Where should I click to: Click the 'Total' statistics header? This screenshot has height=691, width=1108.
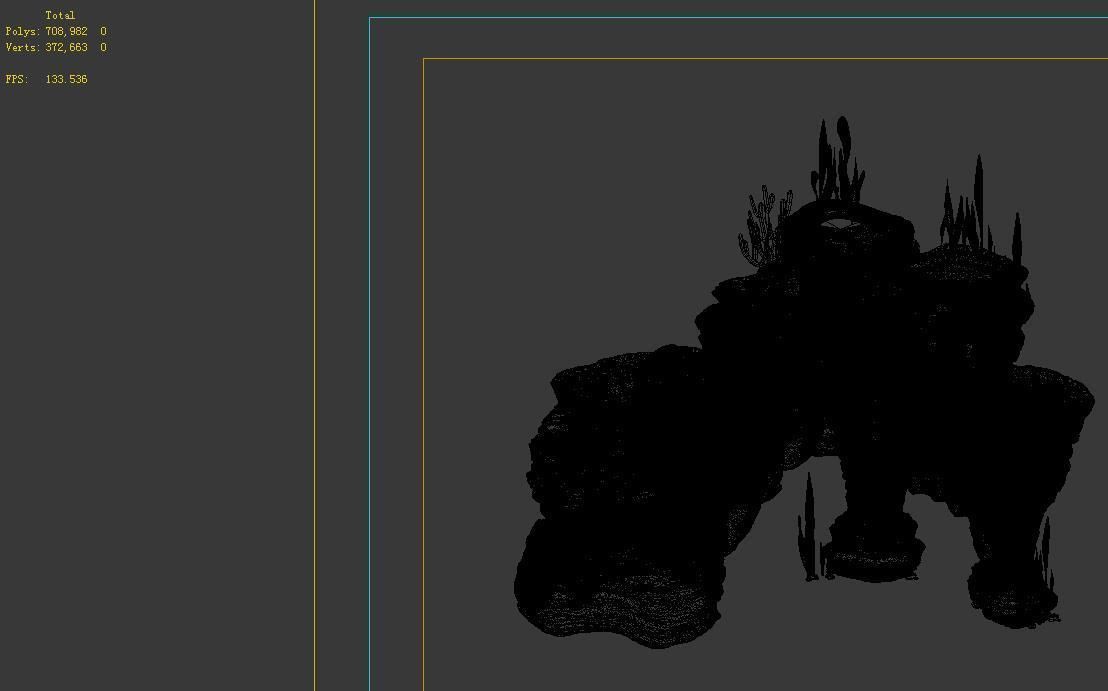click(x=60, y=15)
